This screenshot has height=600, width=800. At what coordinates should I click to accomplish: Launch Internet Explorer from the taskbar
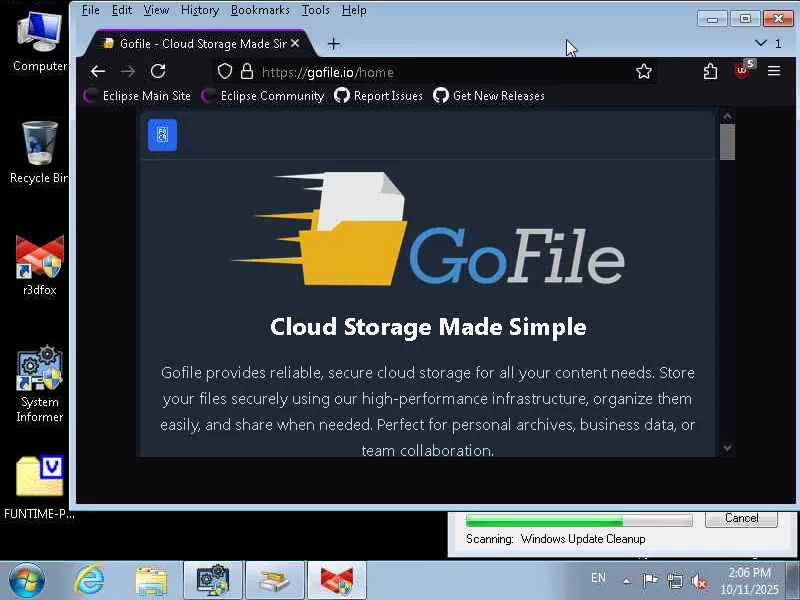click(89, 581)
